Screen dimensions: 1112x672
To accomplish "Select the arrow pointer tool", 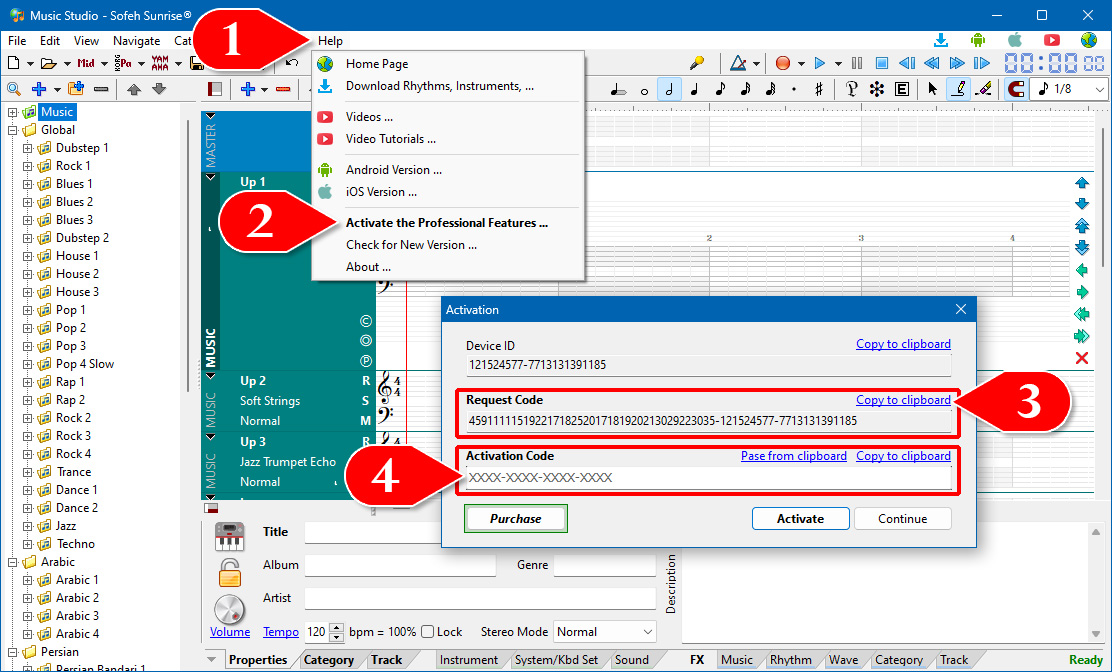I will (932, 89).
